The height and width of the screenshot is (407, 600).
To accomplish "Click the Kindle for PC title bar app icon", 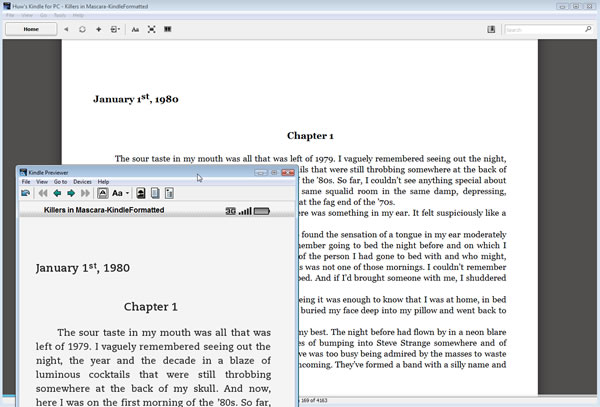I will (7, 6).
